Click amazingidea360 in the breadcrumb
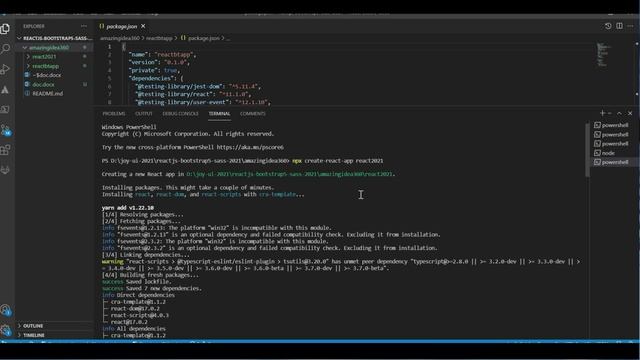The height and width of the screenshot is (360, 640). pyautogui.click(x=120, y=38)
